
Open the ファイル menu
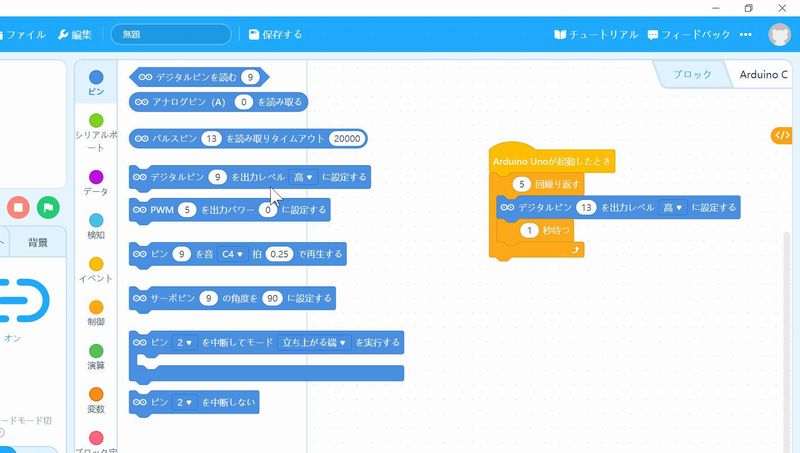tap(25, 34)
